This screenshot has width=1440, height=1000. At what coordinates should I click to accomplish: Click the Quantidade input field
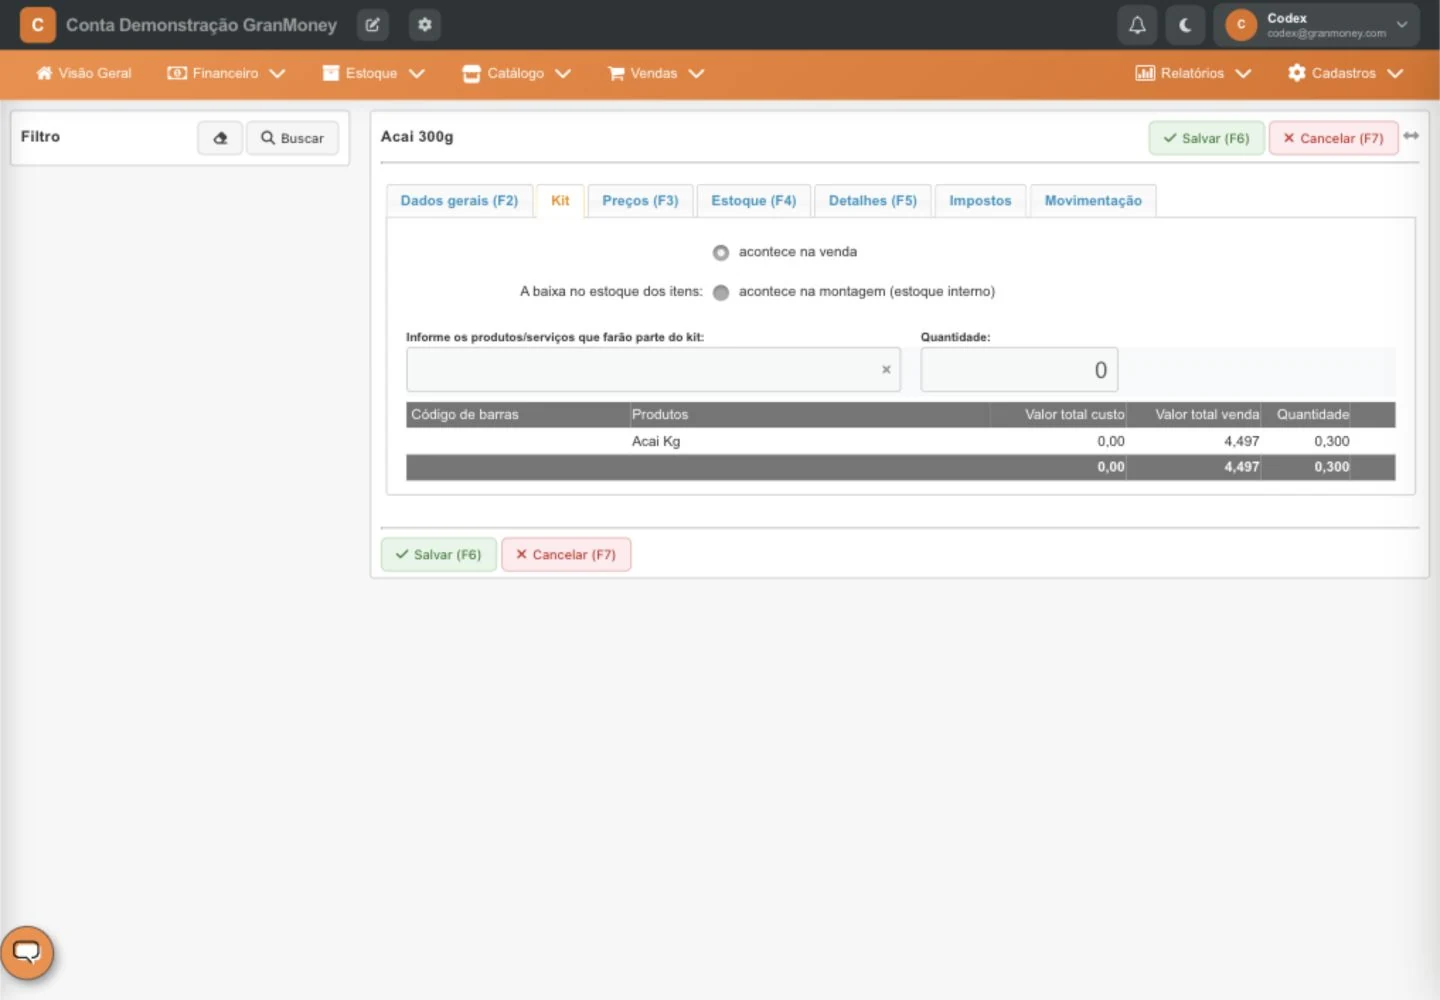[x=1019, y=370]
